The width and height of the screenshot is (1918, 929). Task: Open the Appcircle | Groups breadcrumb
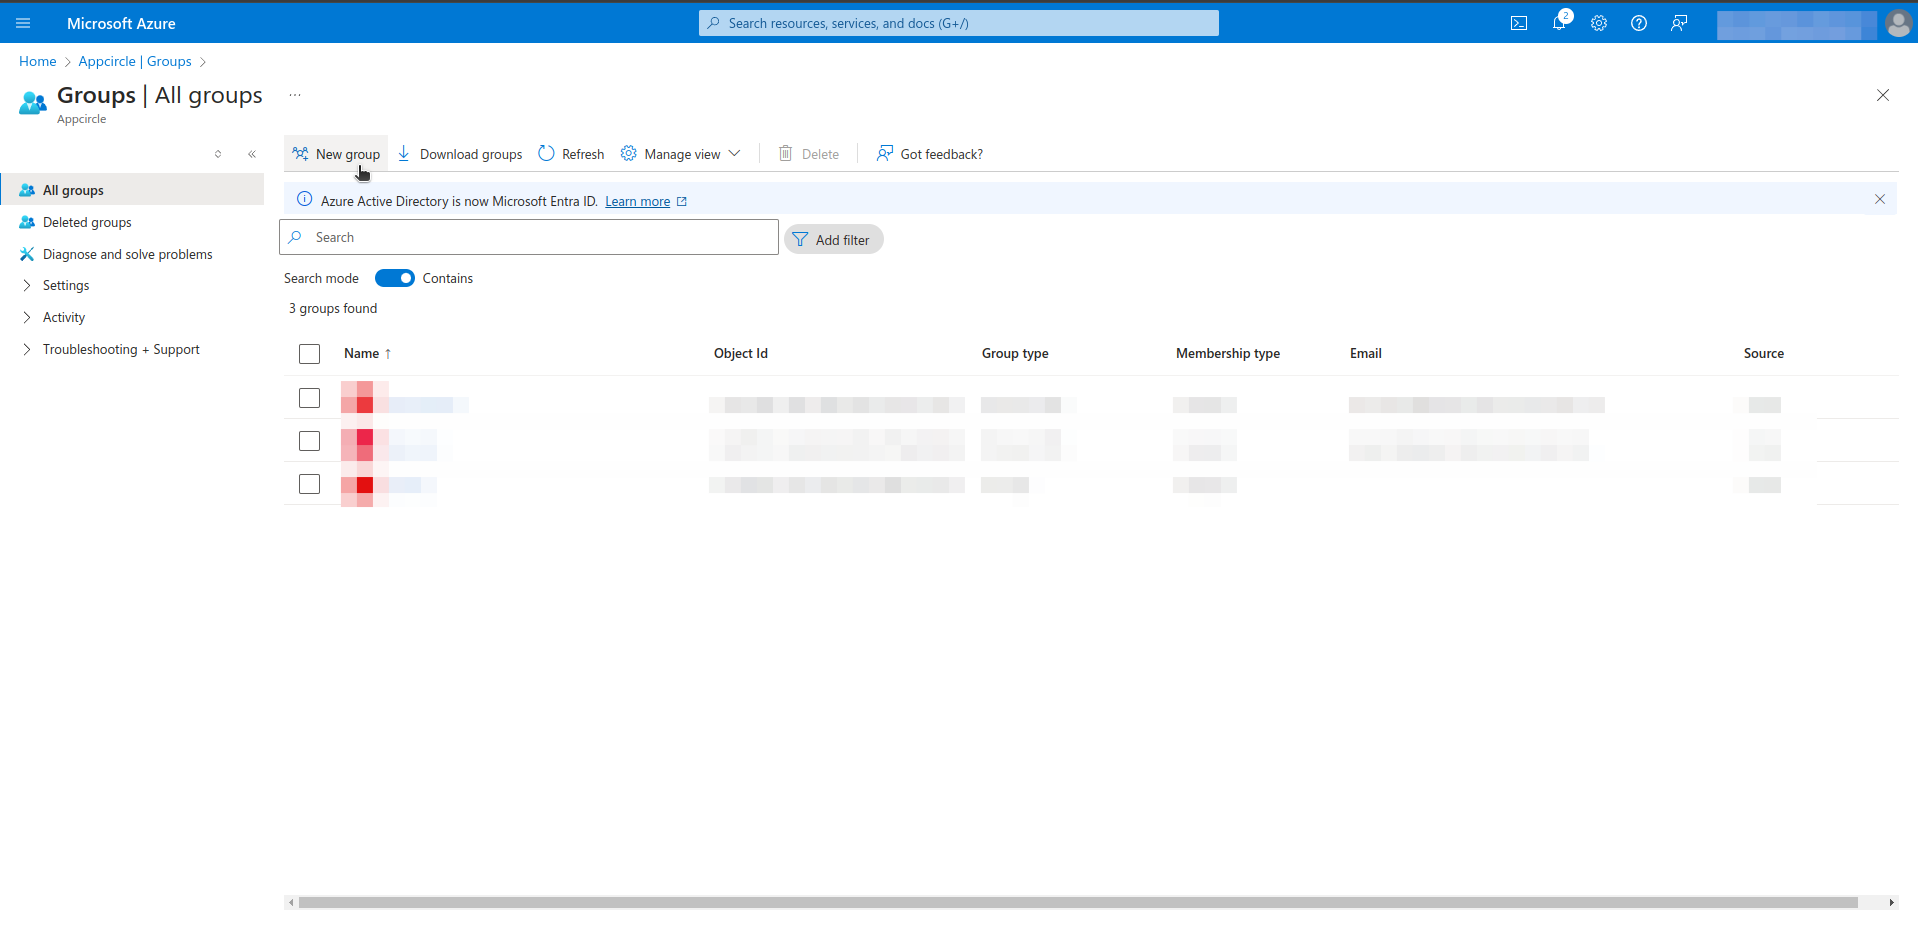click(x=135, y=61)
